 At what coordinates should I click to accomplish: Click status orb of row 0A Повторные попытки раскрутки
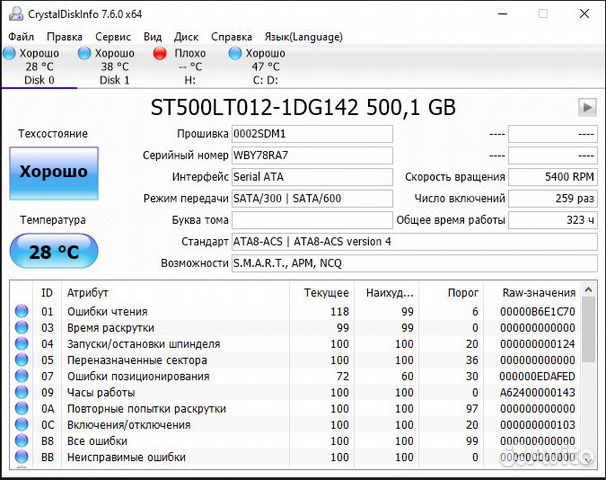22,409
